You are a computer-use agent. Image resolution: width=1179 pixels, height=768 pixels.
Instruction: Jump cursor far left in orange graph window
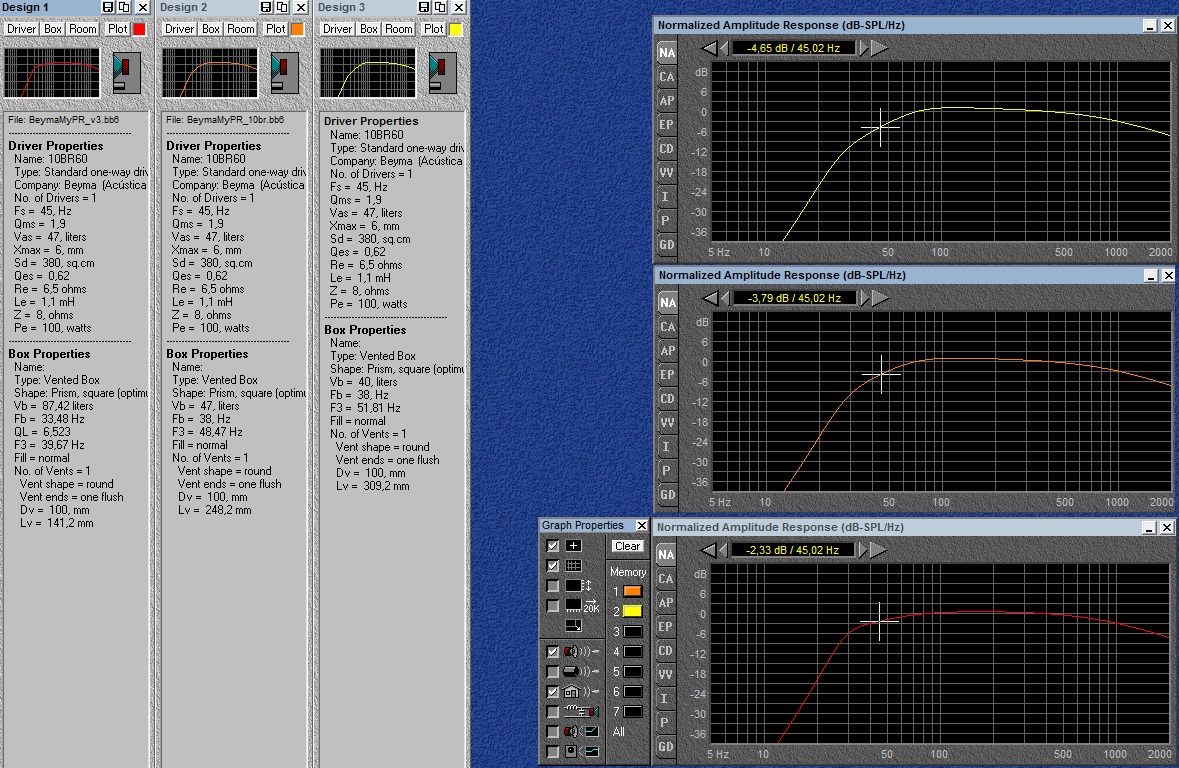click(709, 299)
